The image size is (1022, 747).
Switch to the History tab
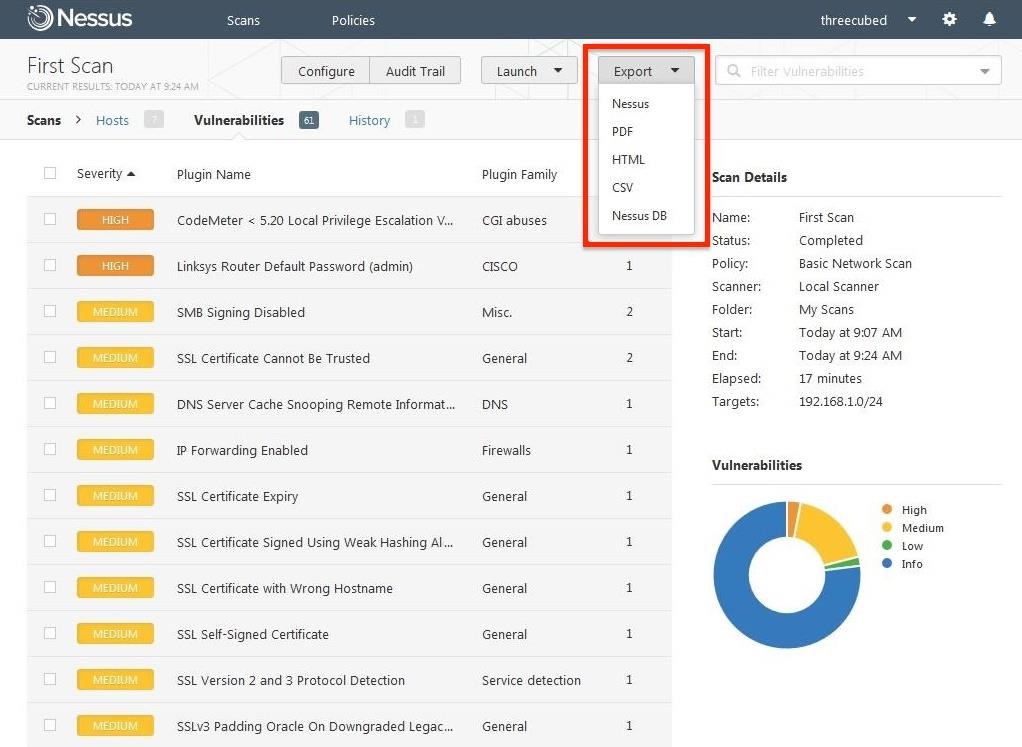pos(369,120)
